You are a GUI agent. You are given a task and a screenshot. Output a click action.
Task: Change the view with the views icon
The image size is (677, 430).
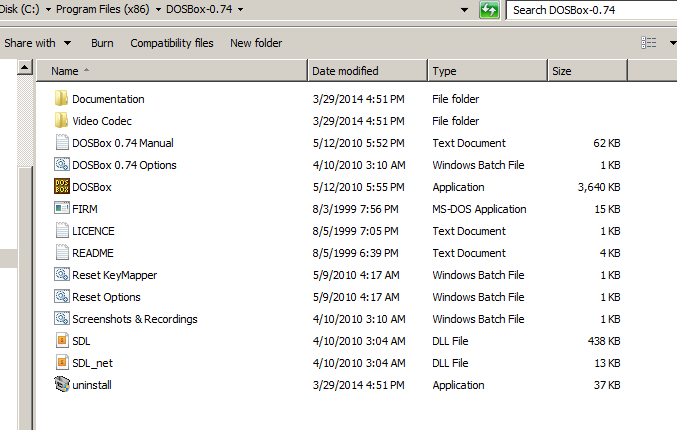click(x=649, y=43)
